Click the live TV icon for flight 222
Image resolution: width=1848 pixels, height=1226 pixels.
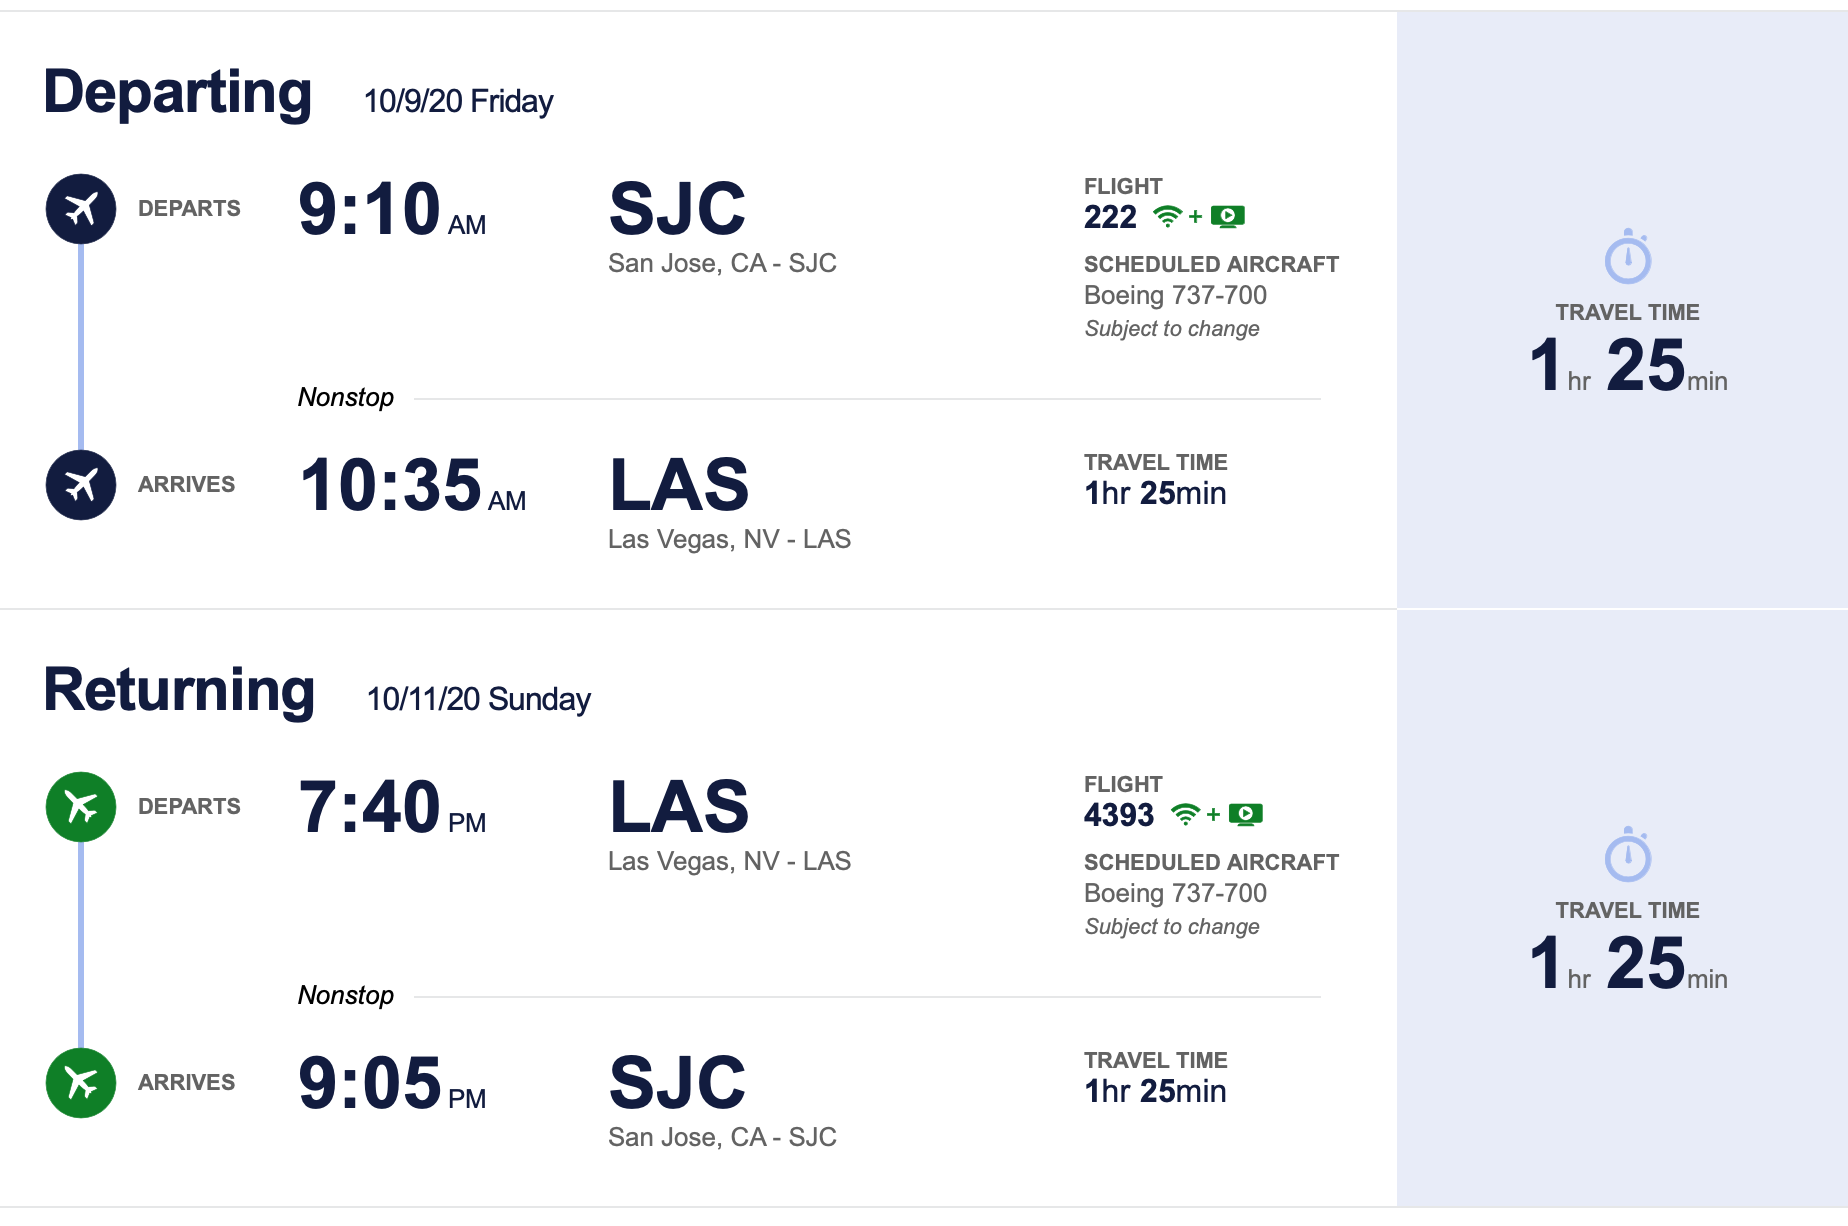1228,216
